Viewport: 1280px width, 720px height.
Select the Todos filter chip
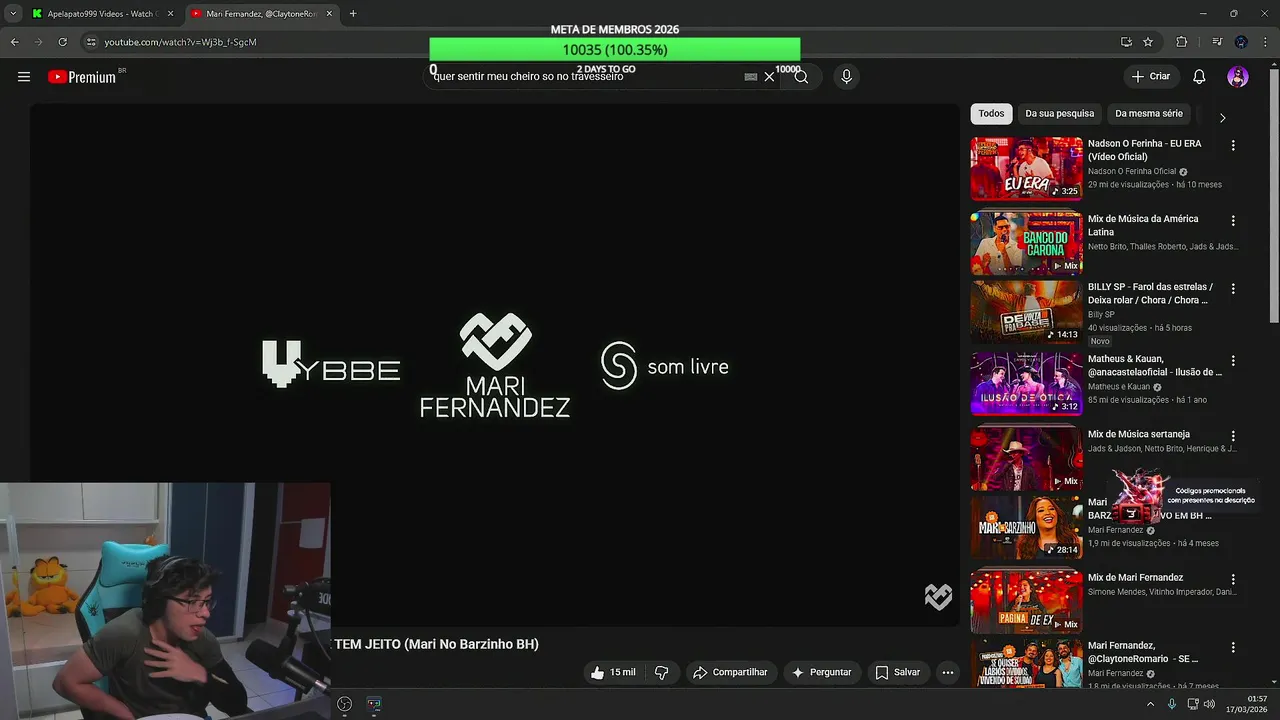991,114
